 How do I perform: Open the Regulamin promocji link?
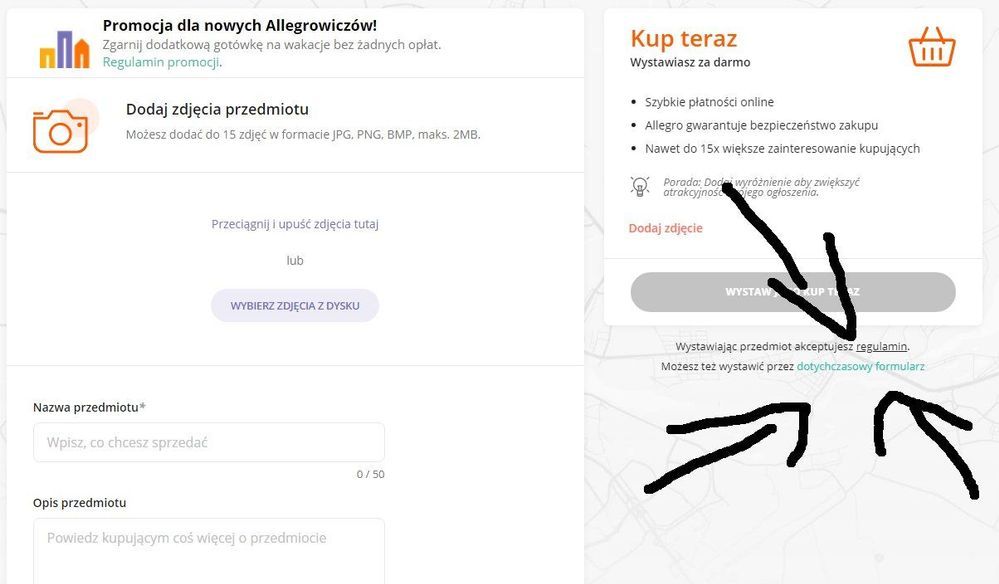click(x=161, y=62)
